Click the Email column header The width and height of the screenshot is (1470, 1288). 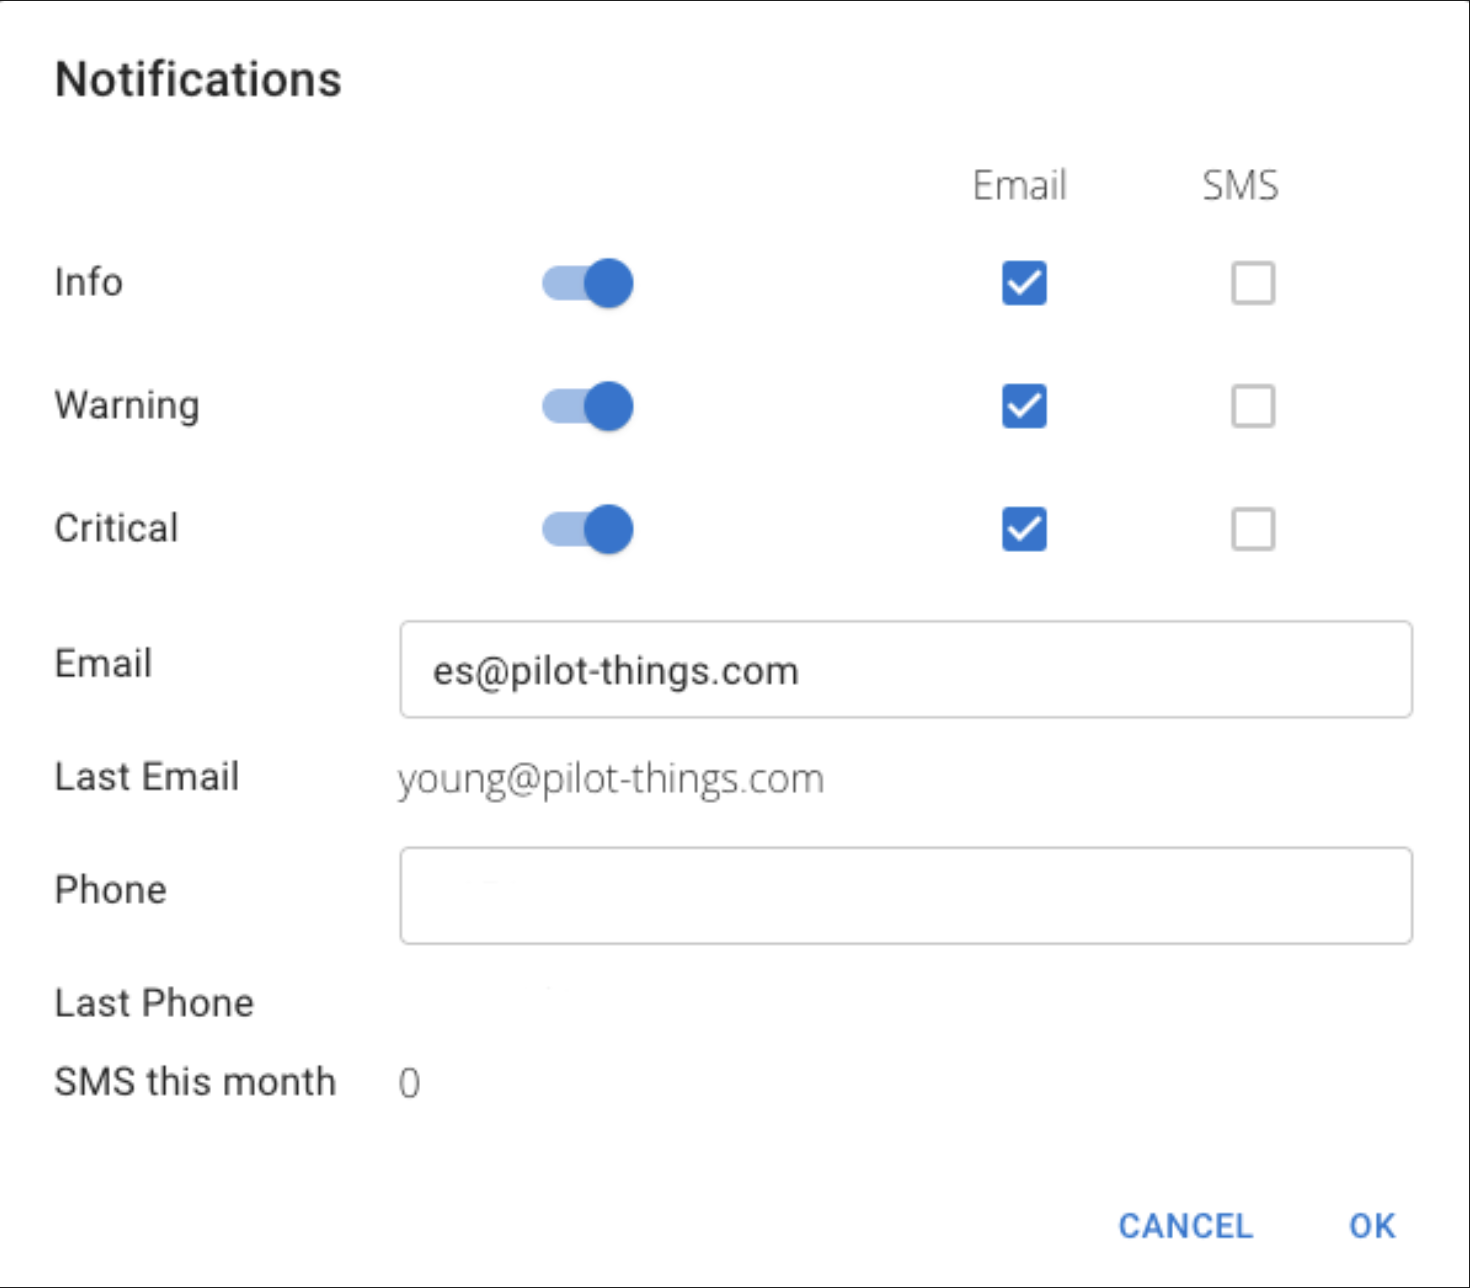click(x=1020, y=185)
